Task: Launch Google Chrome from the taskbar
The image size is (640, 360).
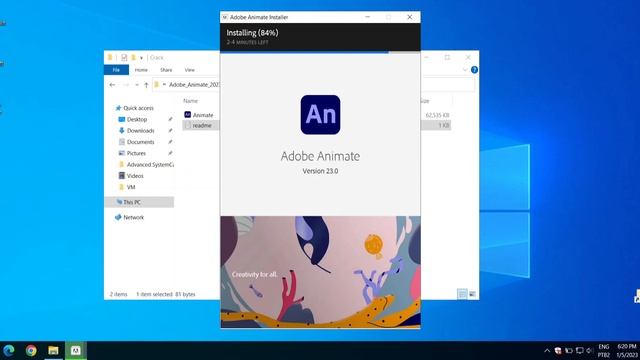Action: tap(31, 350)
